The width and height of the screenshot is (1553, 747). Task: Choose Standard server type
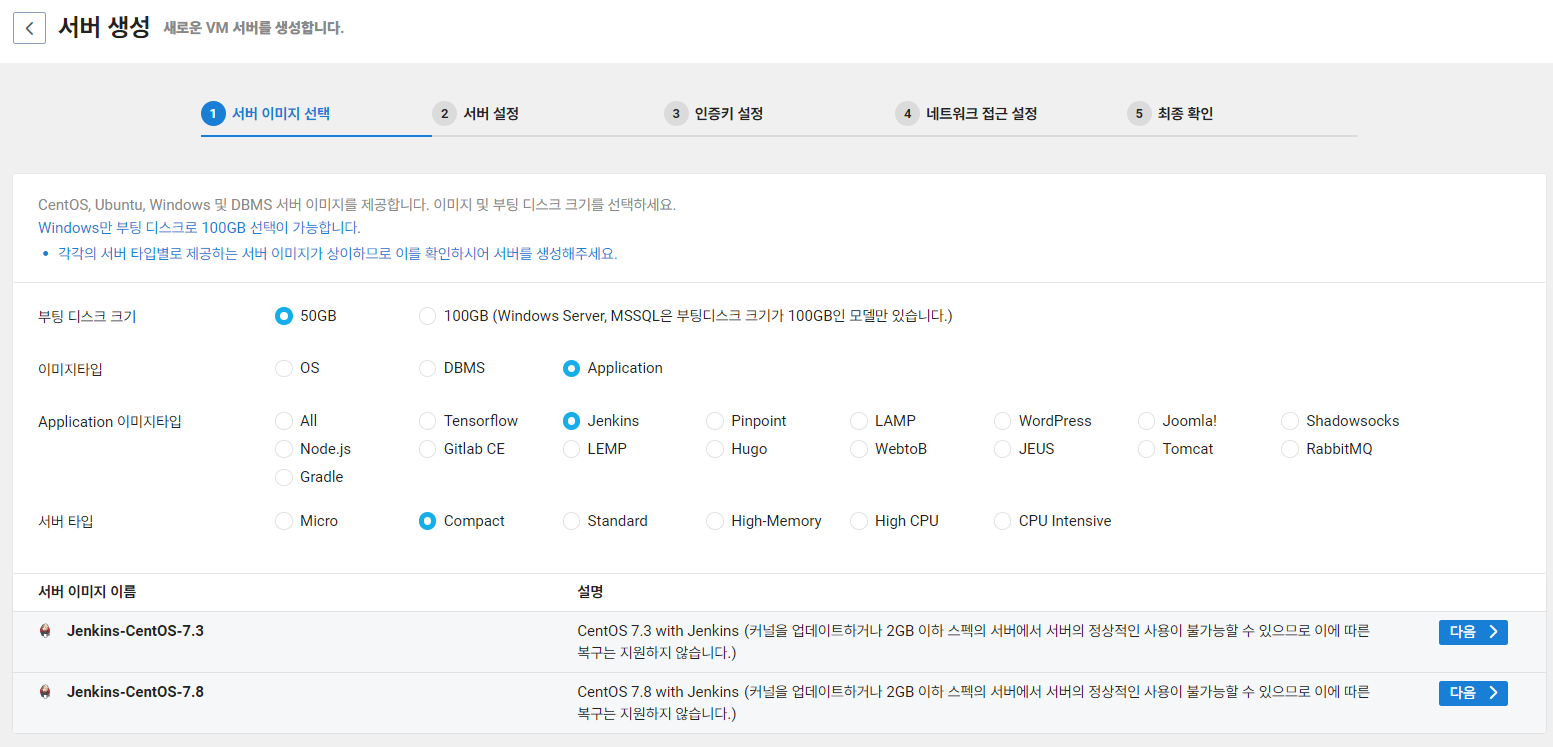571,521
